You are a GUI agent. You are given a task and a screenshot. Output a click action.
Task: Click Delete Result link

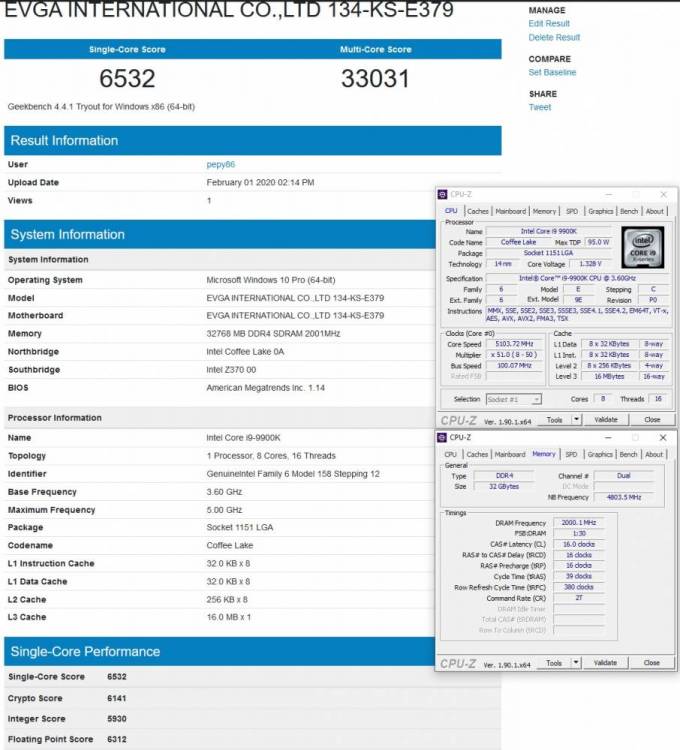554,37
